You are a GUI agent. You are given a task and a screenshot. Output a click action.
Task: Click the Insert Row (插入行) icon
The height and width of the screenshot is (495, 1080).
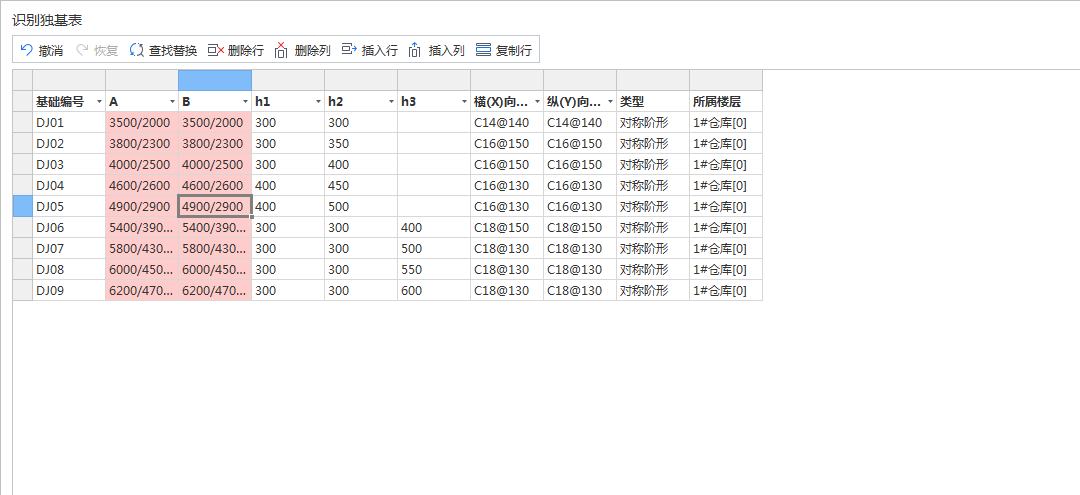pos(349,50)
